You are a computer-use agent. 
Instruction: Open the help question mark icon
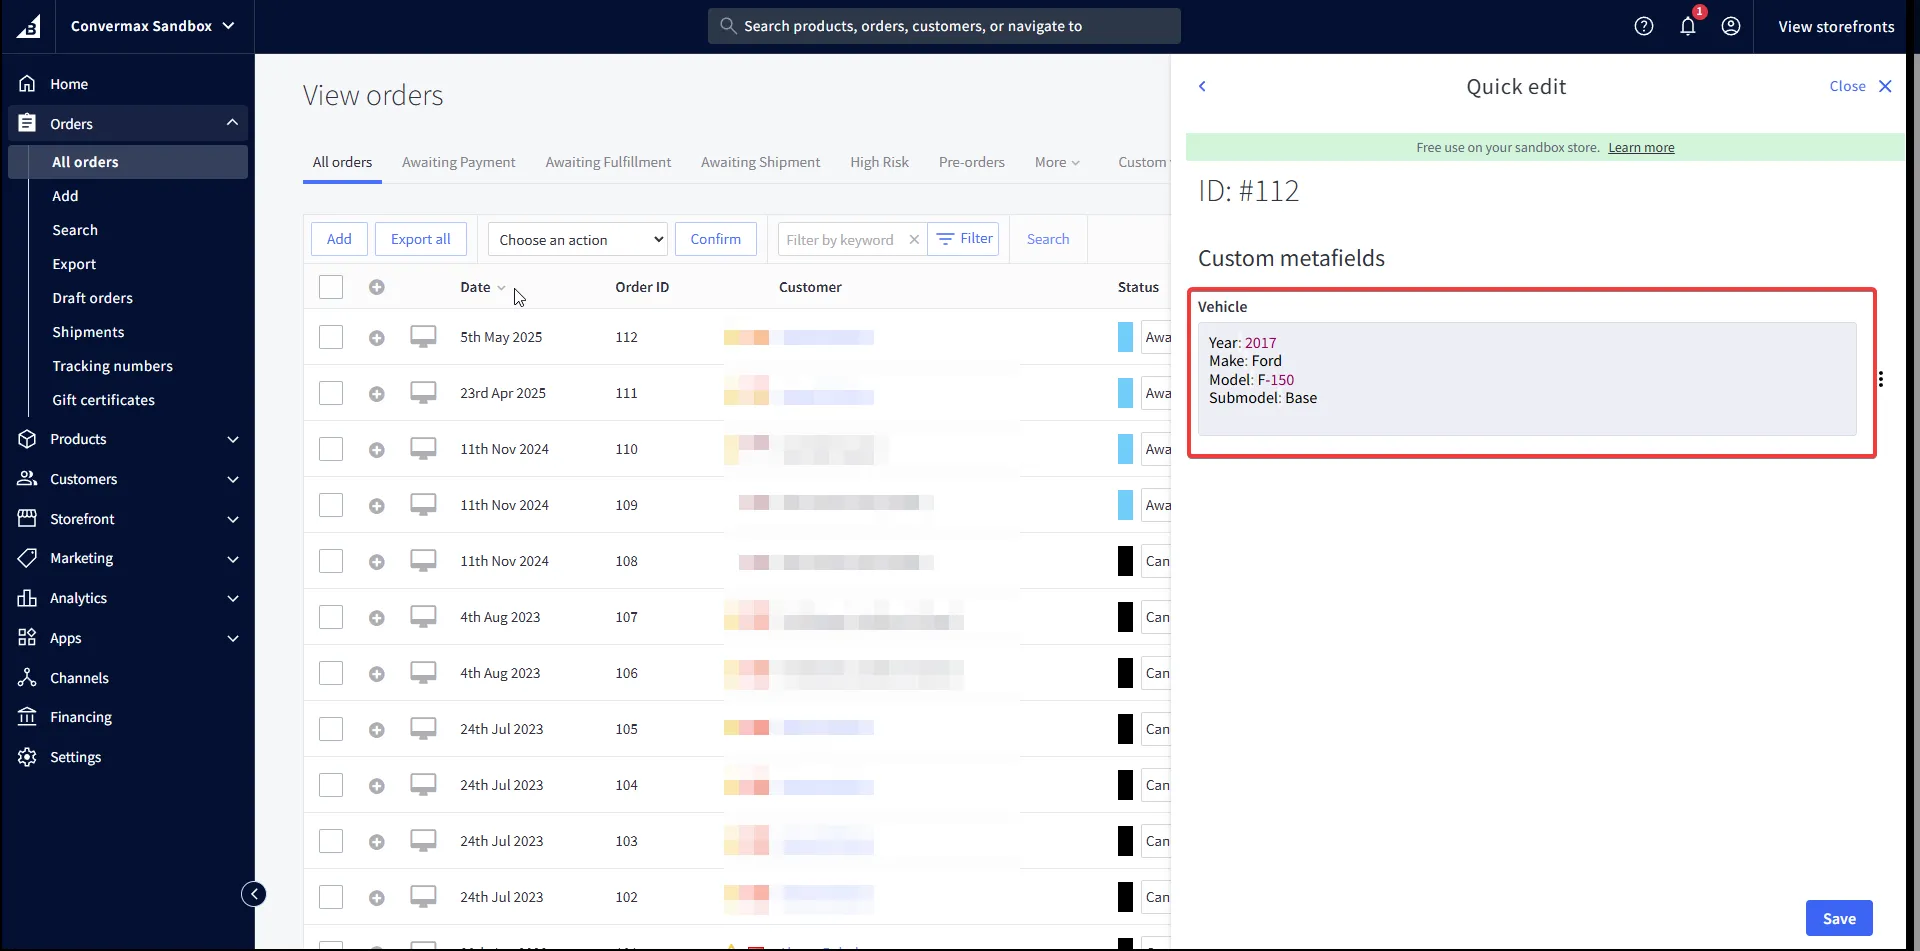tap(1644, 26)
